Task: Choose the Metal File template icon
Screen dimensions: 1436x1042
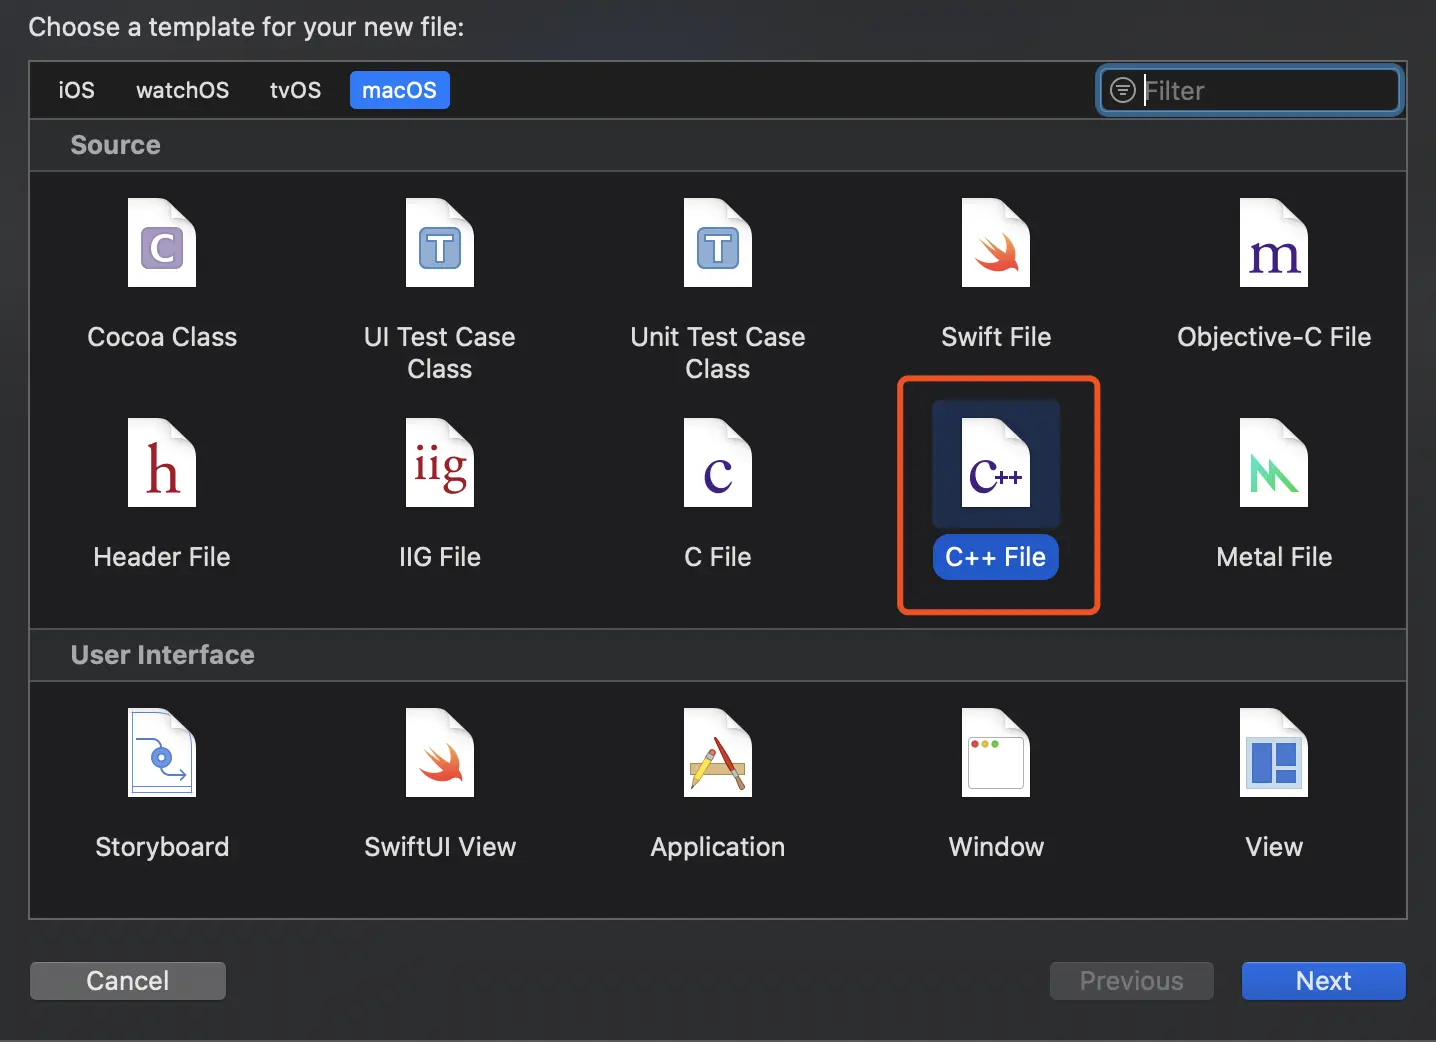Action: tap(1274, 463)
